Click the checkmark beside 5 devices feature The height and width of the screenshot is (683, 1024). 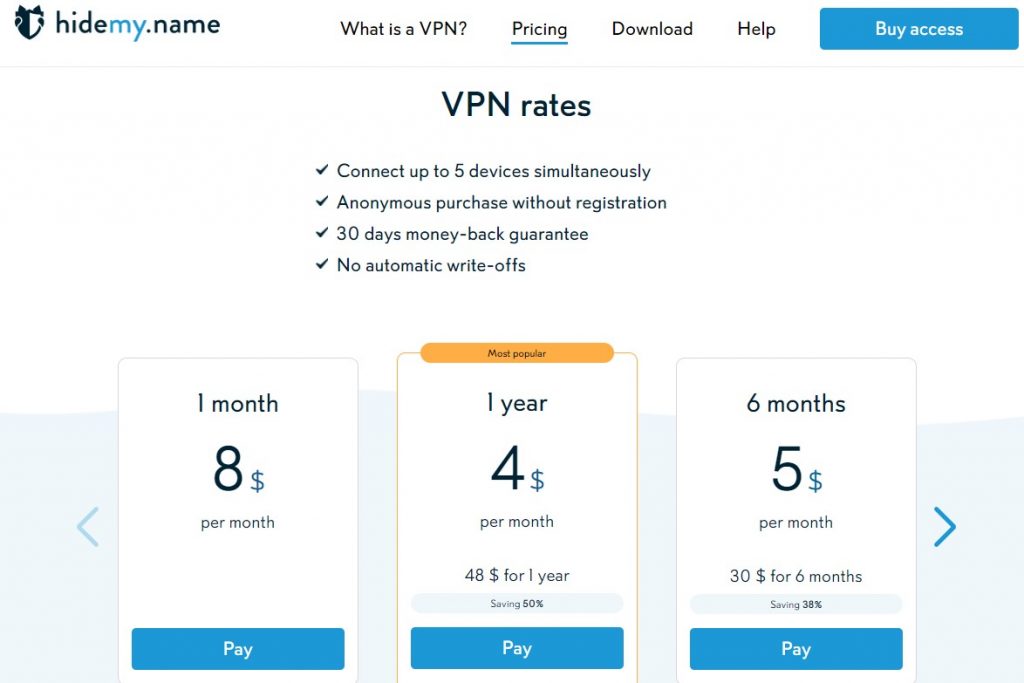coord(321,170)
